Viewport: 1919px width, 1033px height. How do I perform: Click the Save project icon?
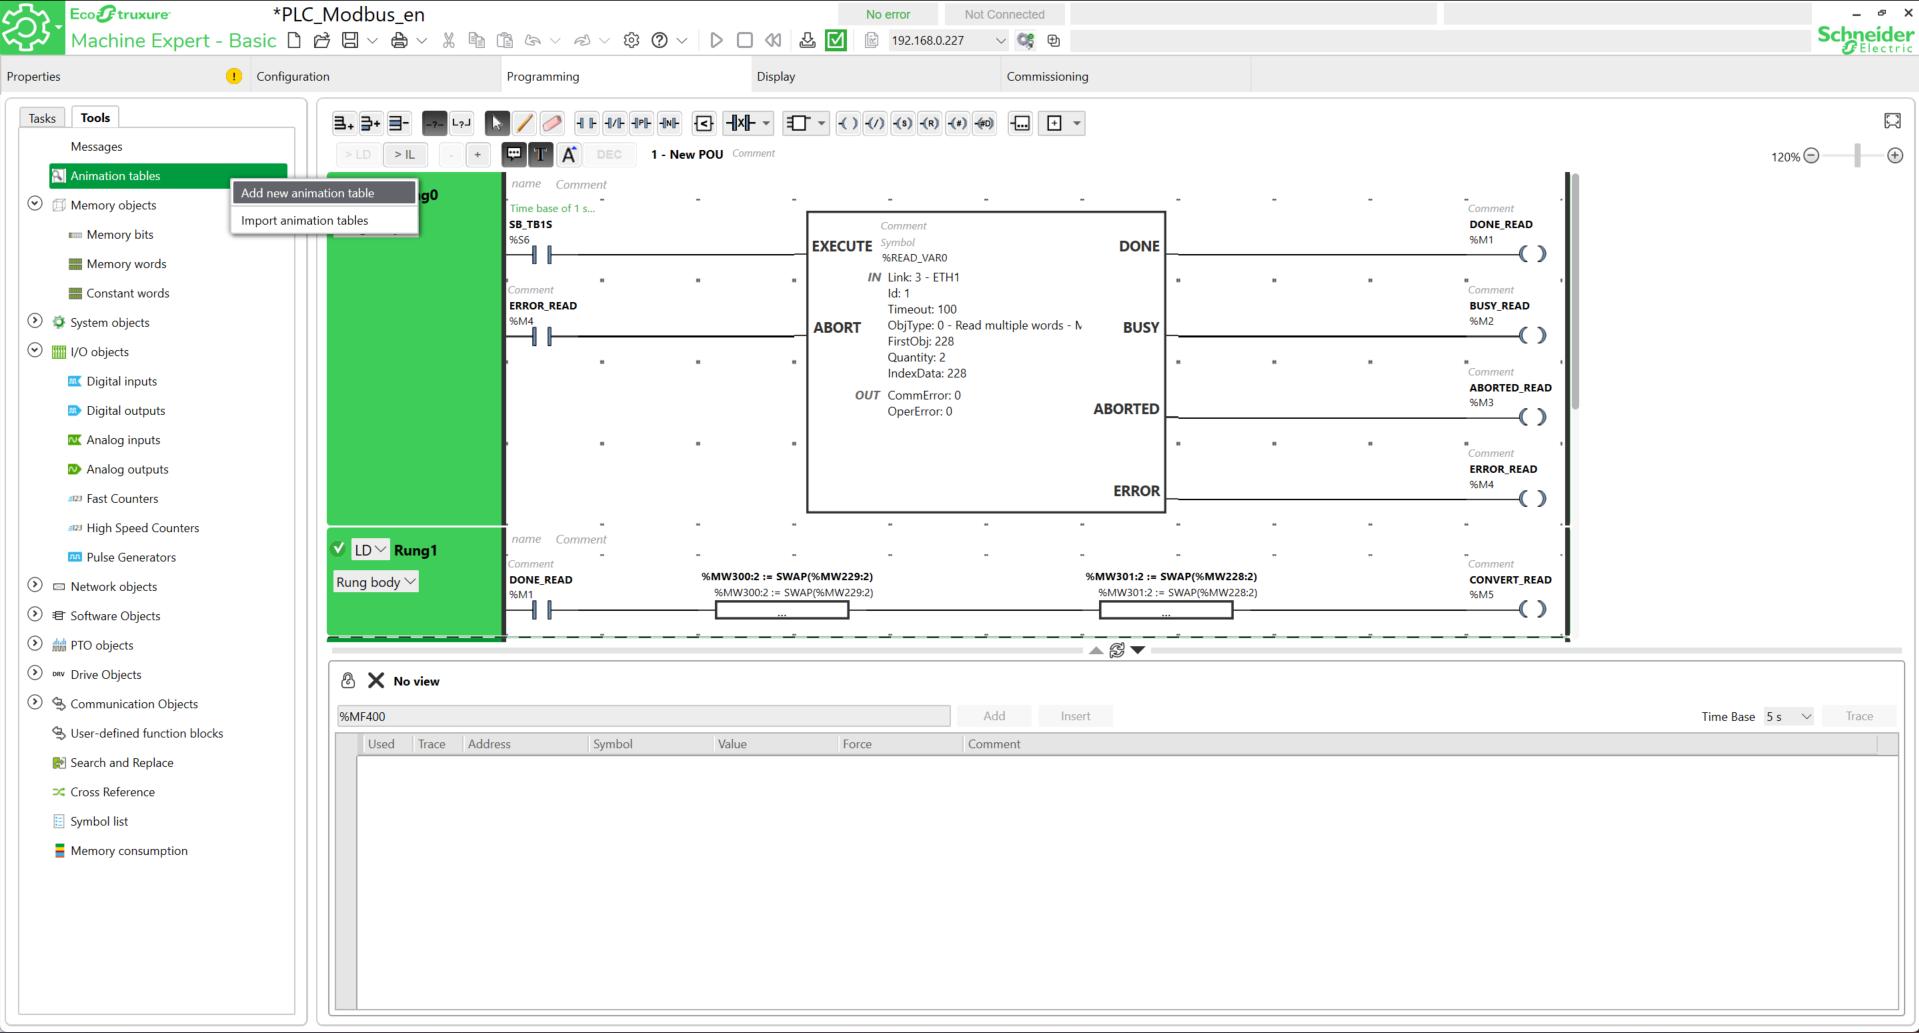click(350, 40)
